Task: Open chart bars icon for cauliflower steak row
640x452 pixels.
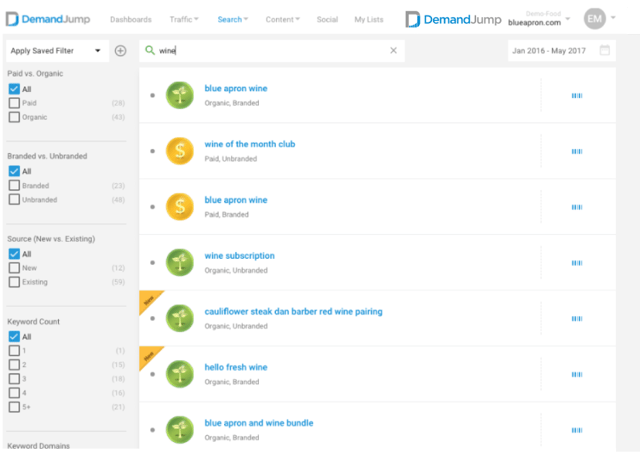Action: (x=577, y=318)
